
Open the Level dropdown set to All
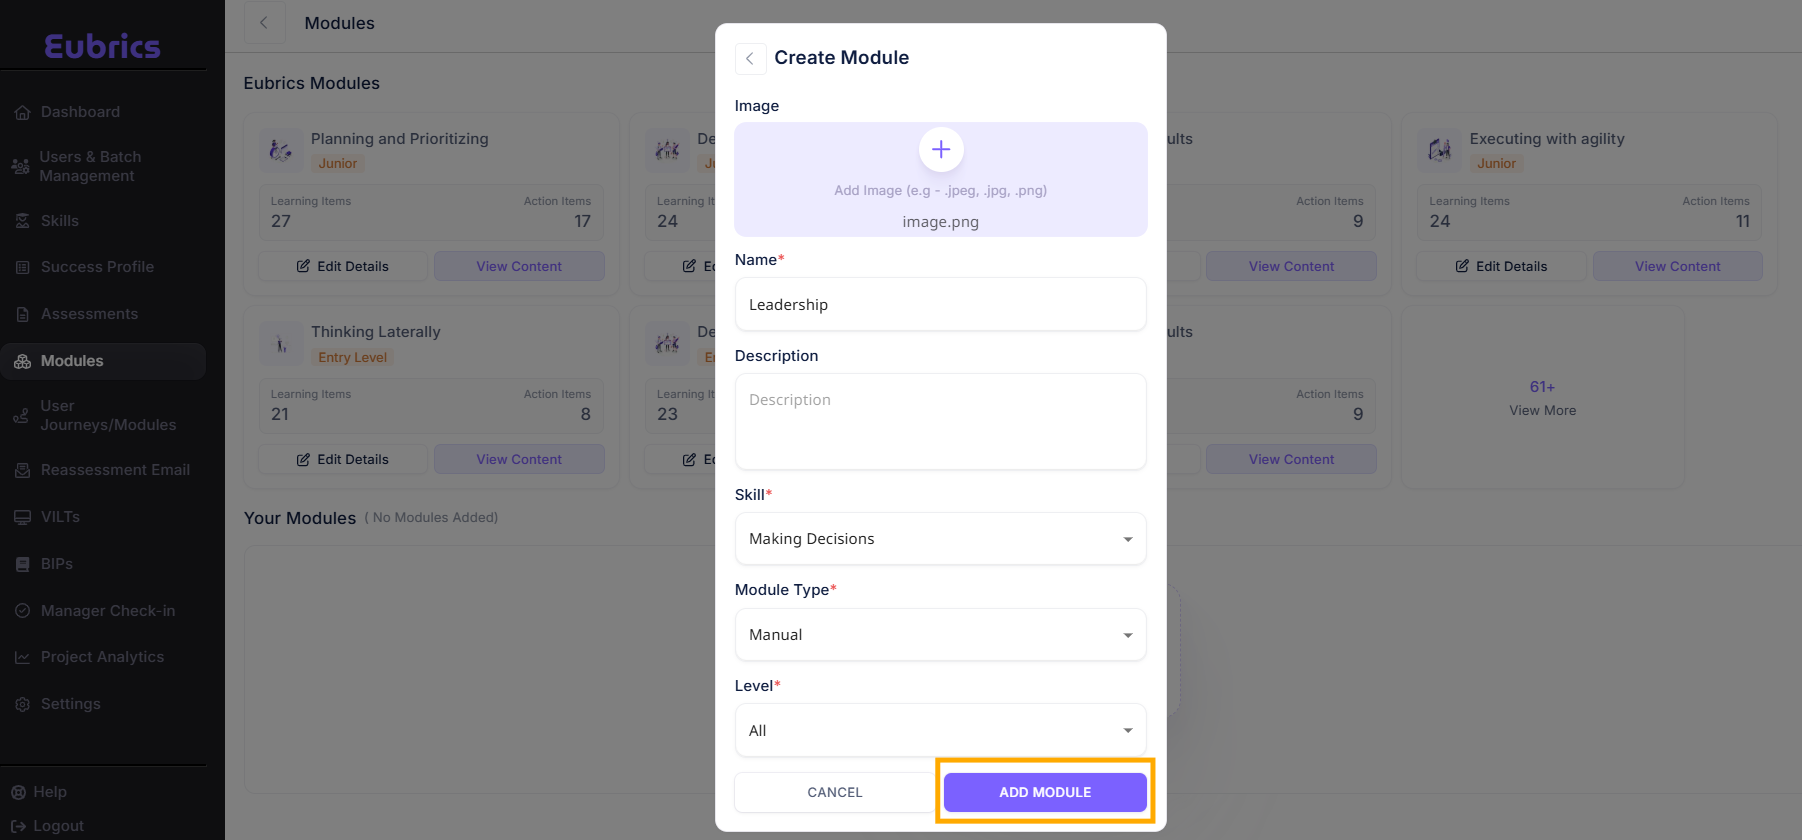[940, 731]
